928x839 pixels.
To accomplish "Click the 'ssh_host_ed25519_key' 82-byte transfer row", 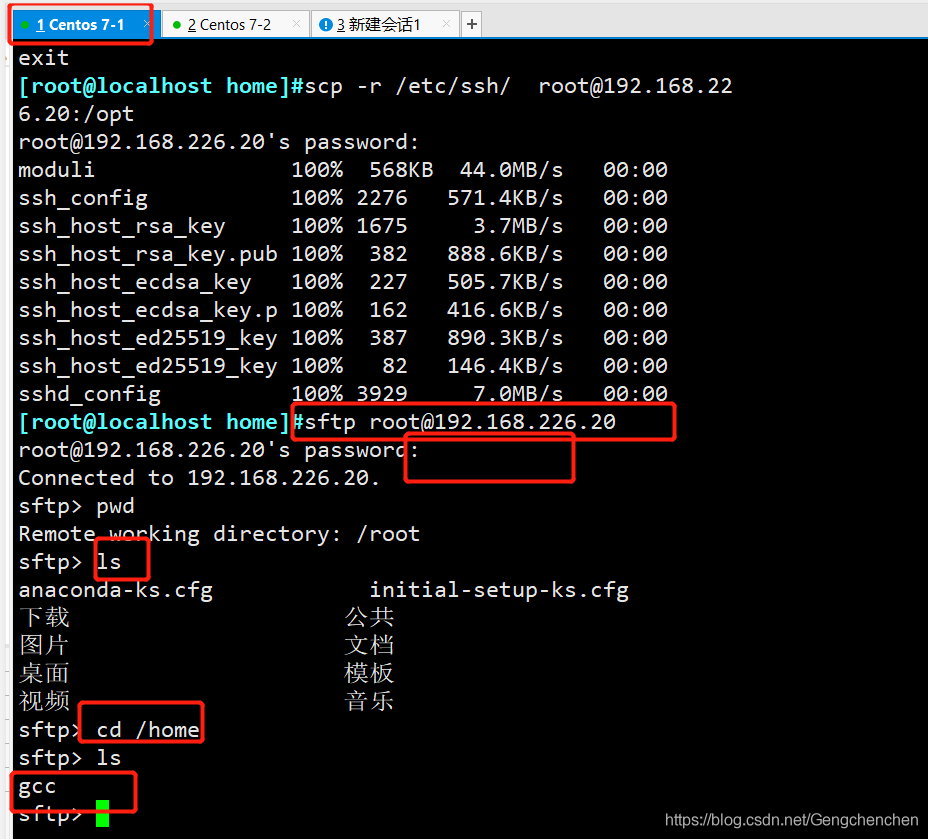I will pyautogui.click(x=343, y=366).
